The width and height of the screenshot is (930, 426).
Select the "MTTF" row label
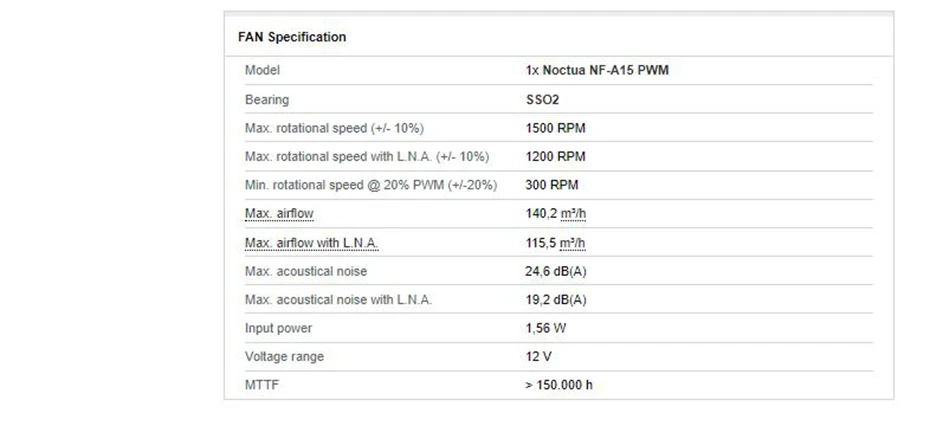pos(261,385)
